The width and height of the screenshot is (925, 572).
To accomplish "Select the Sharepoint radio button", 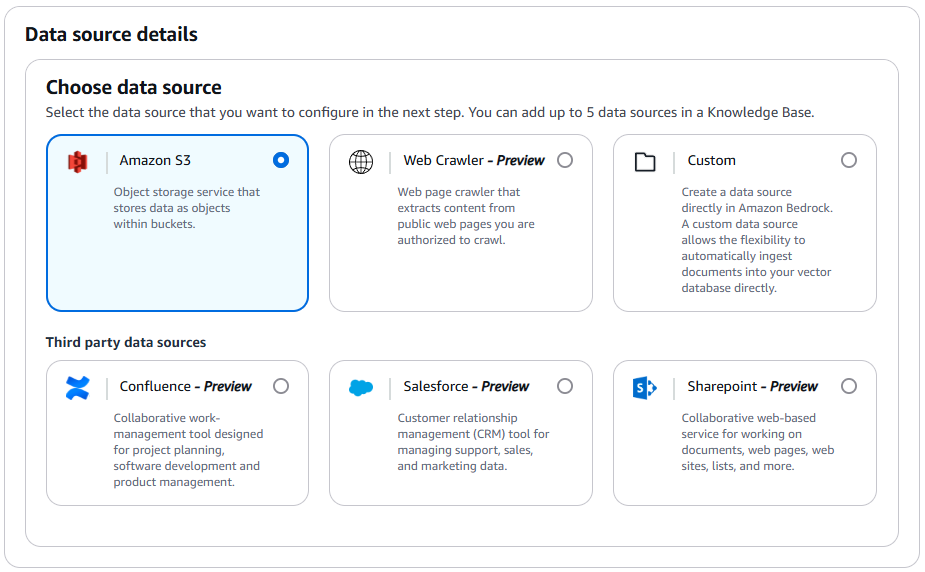I will point(848,386).
